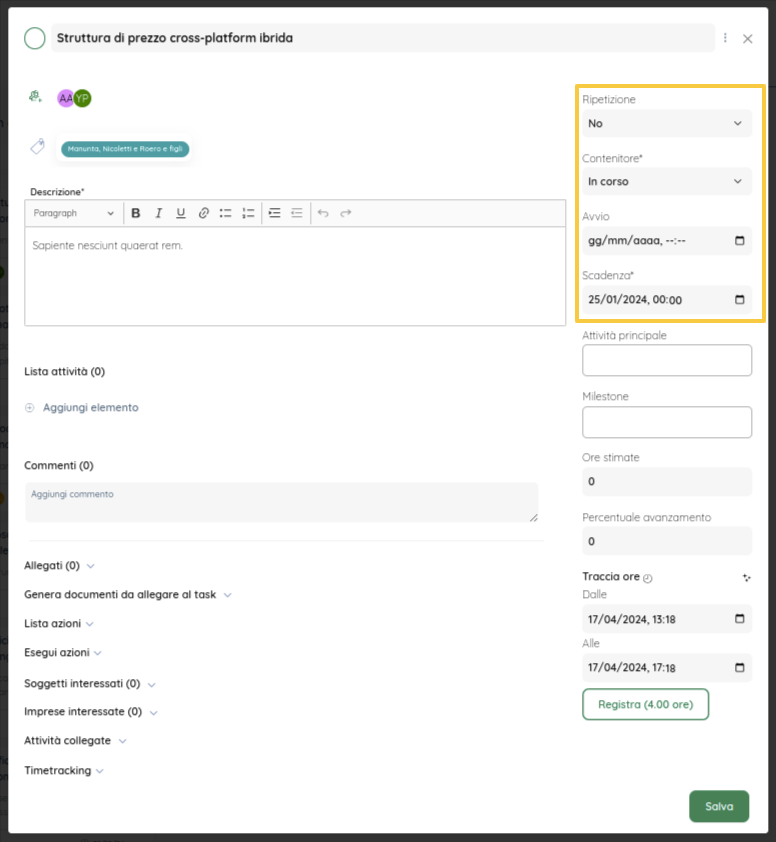Mark task complete with the title circle
This screenshot has width=776, height=842.
(35, 38)
